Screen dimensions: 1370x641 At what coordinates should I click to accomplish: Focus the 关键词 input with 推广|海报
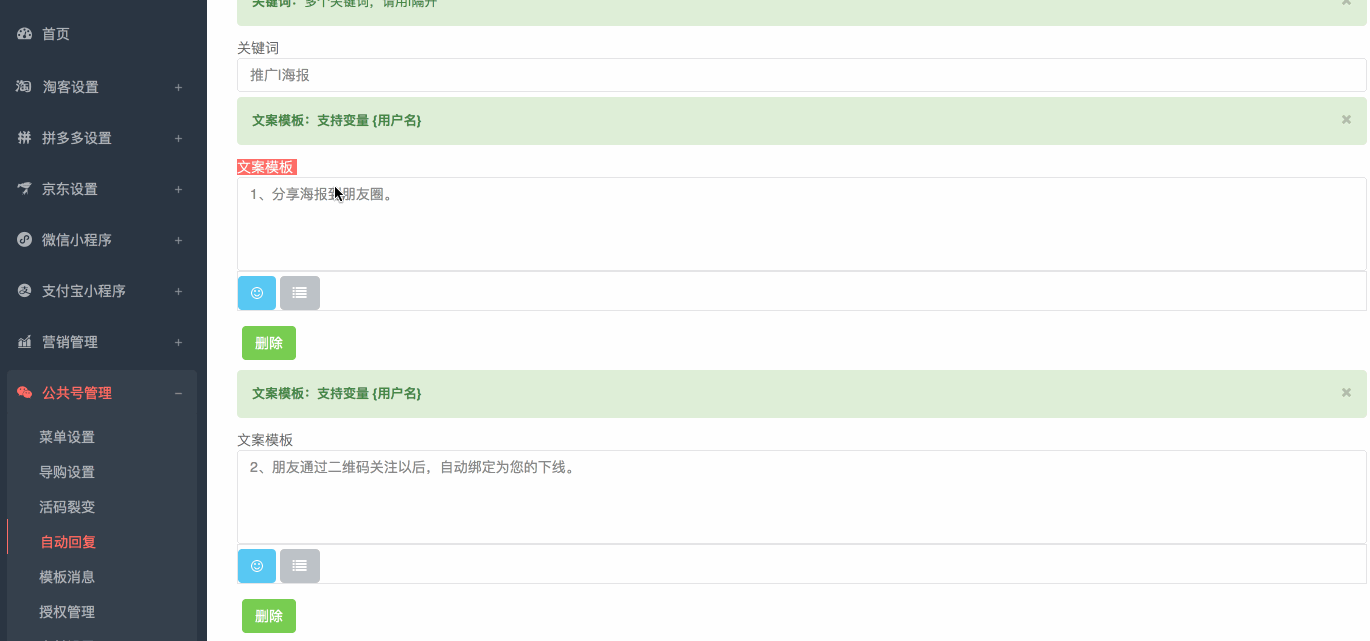point(802,75)
